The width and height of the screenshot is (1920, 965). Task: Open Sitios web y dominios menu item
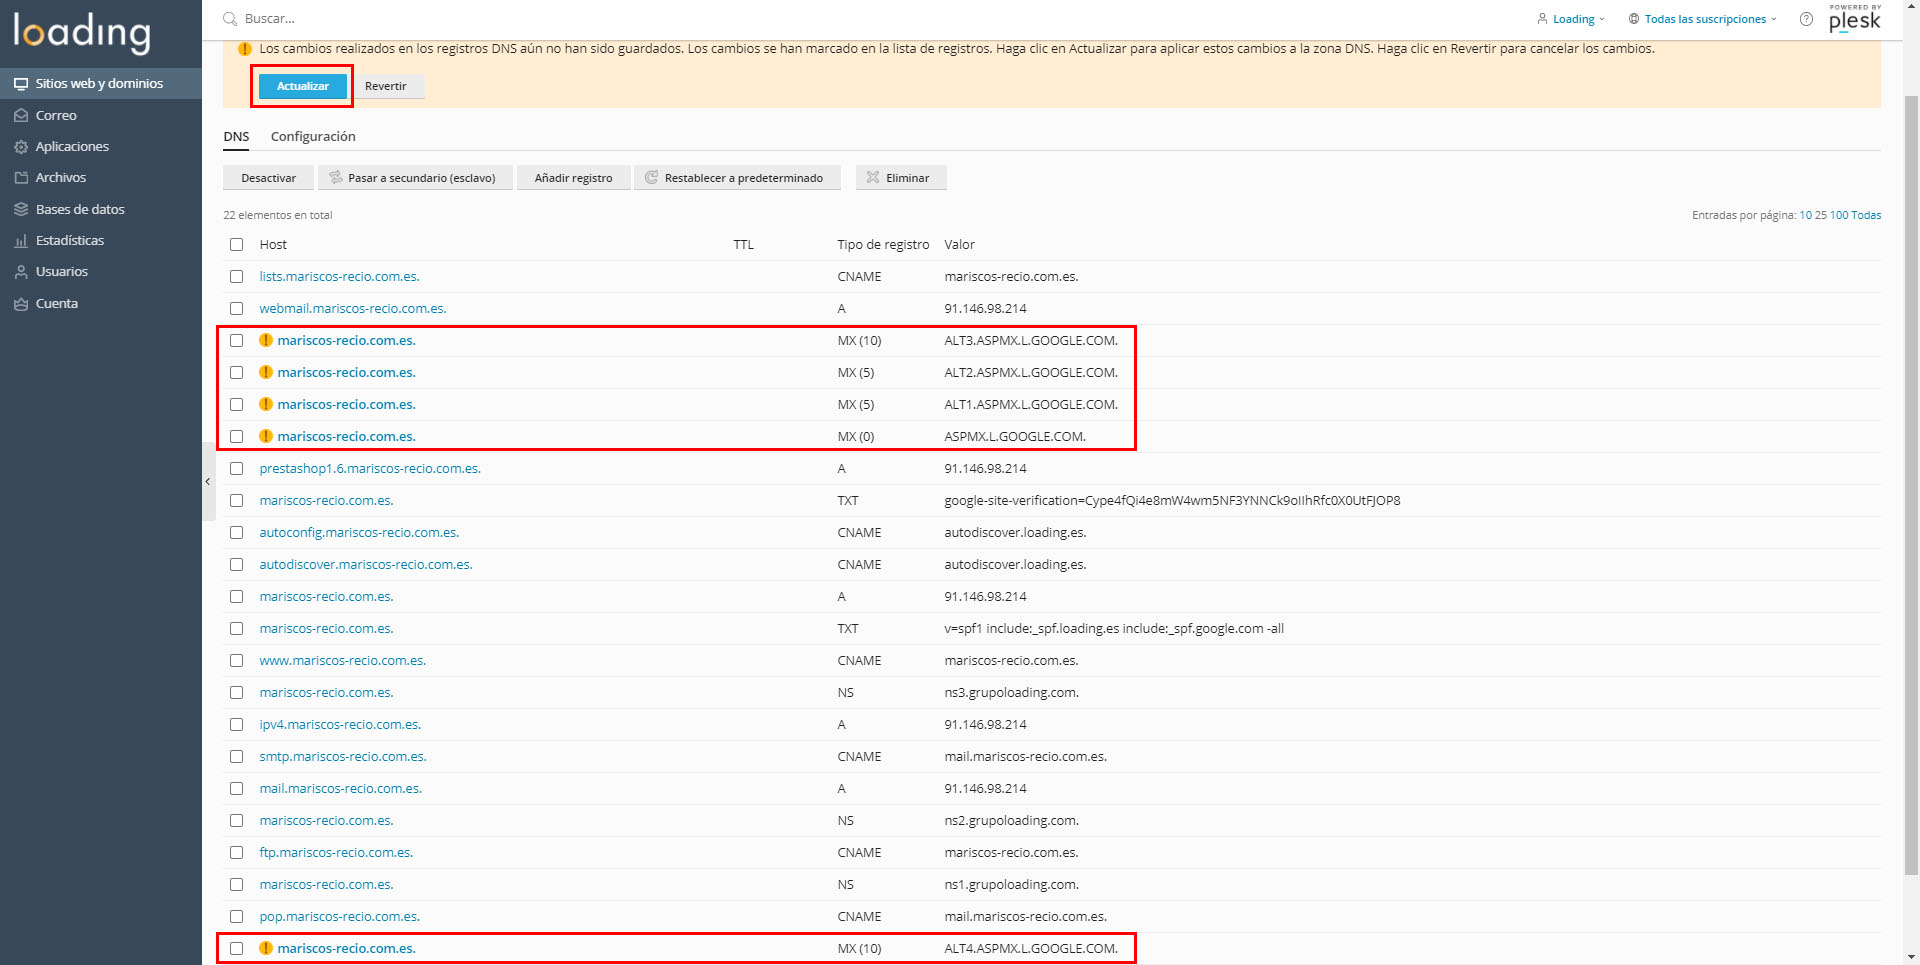(99, 84)
